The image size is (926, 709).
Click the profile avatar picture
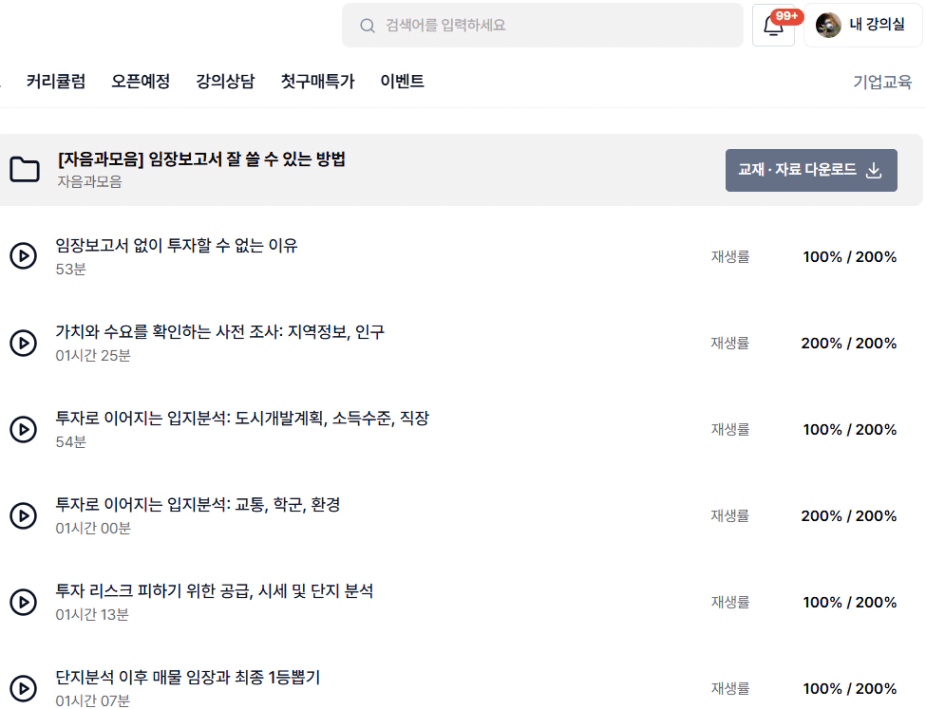pos(828,25)
